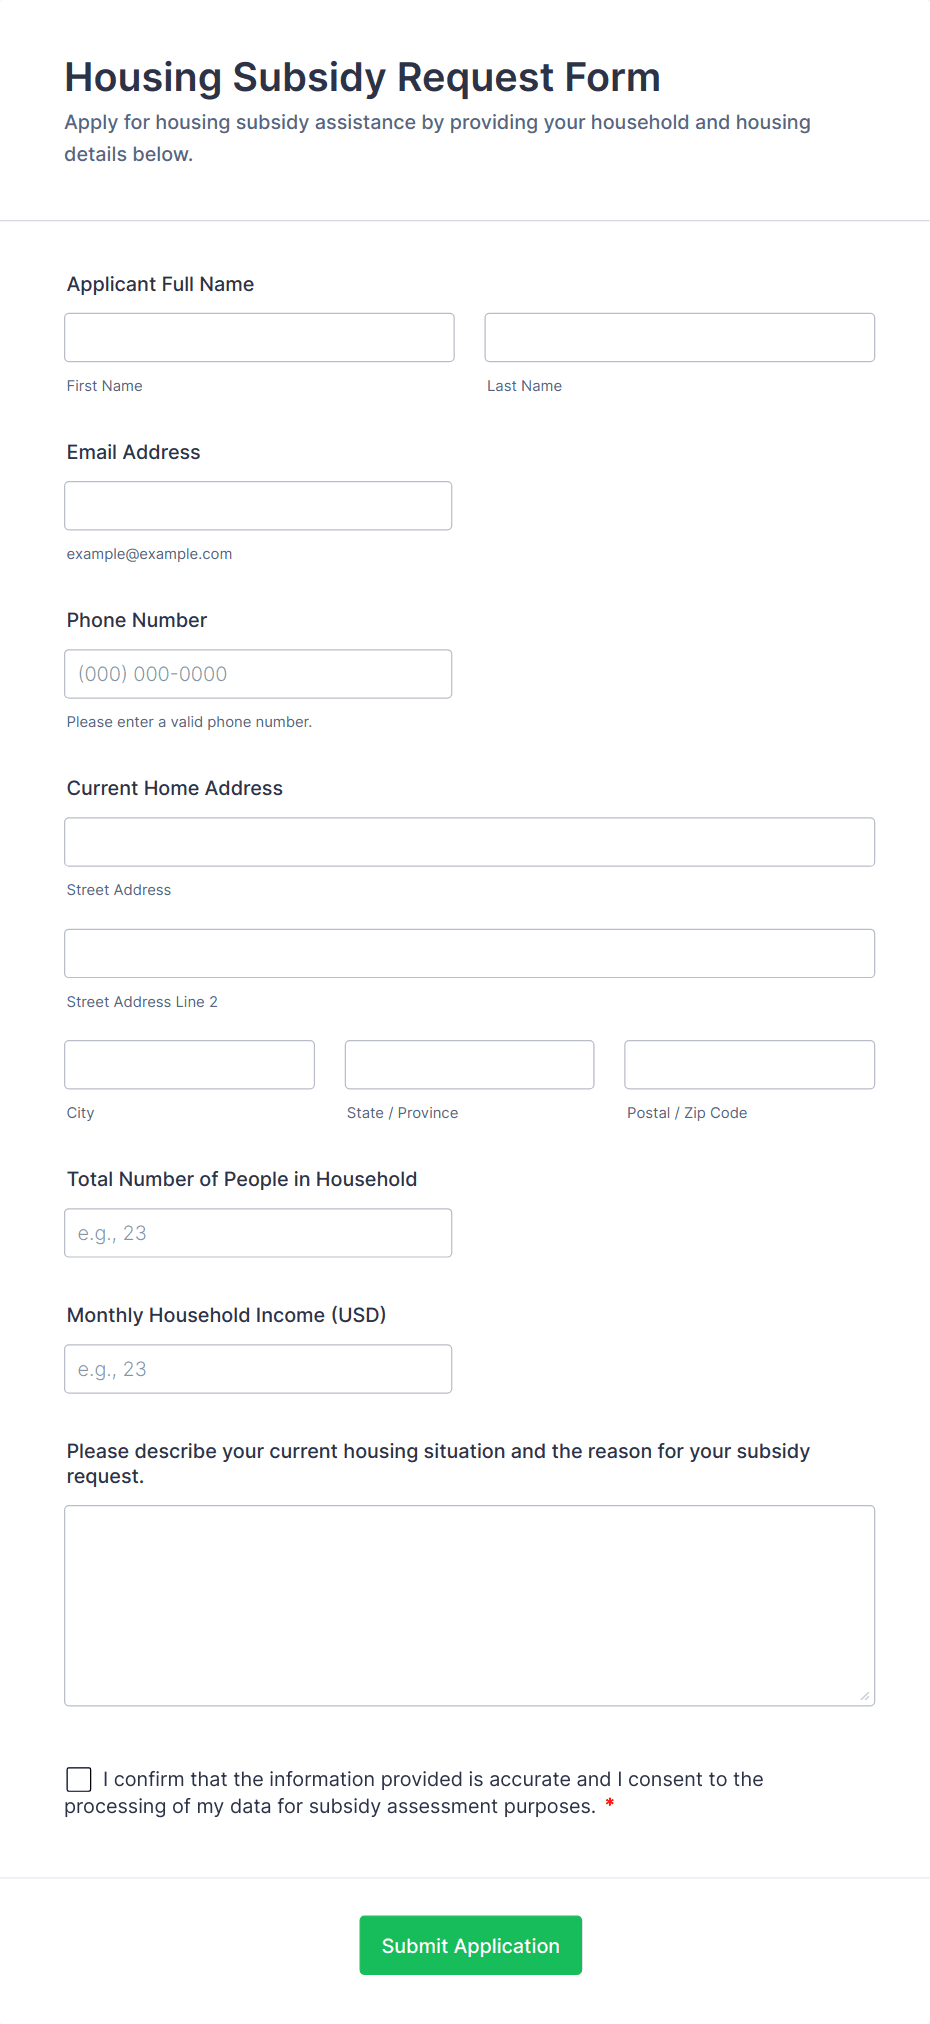Screen dimensions: 930x2024
Task: Click the Phone Number label
Action: point(137,620)
